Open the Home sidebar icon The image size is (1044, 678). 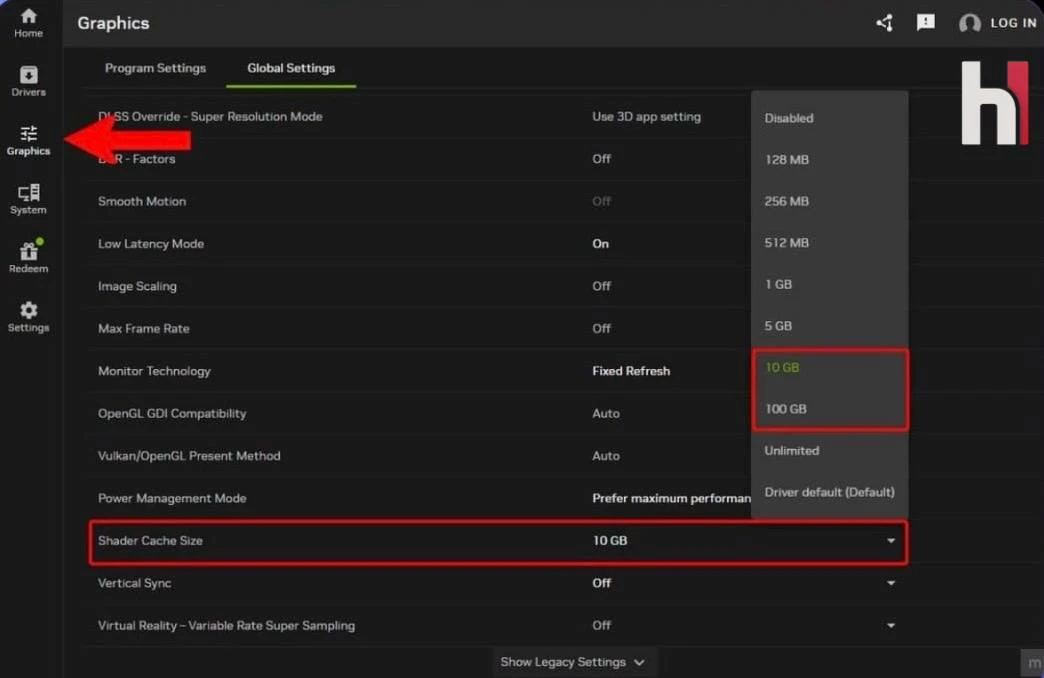(28, 22)
